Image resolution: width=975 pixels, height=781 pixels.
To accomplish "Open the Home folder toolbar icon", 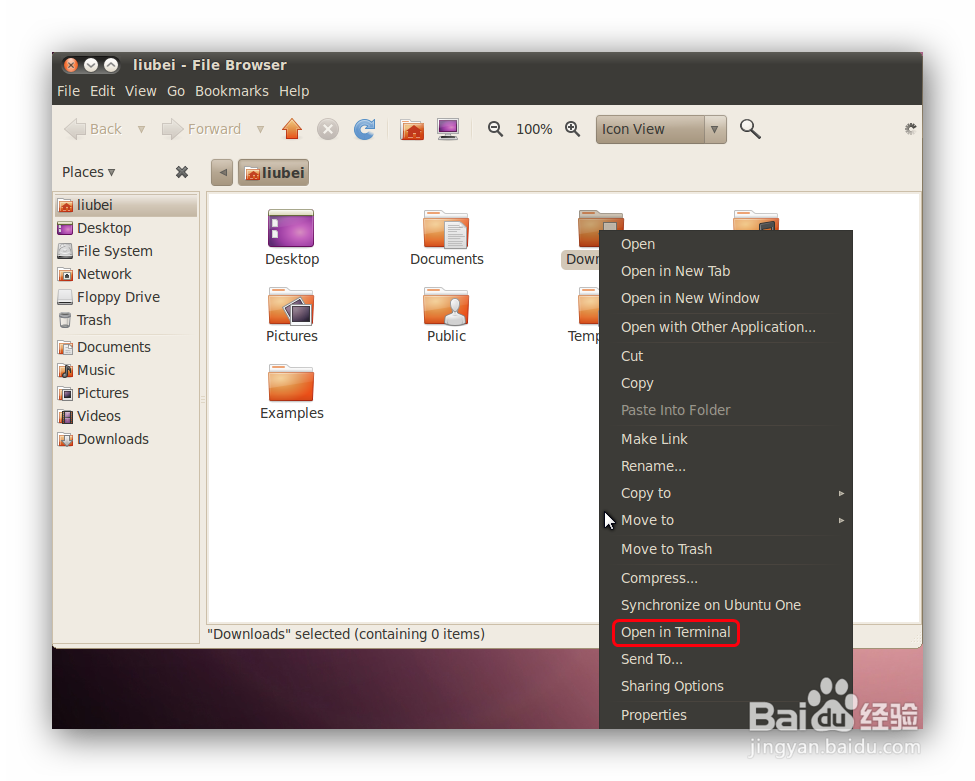I will [412, 129].
